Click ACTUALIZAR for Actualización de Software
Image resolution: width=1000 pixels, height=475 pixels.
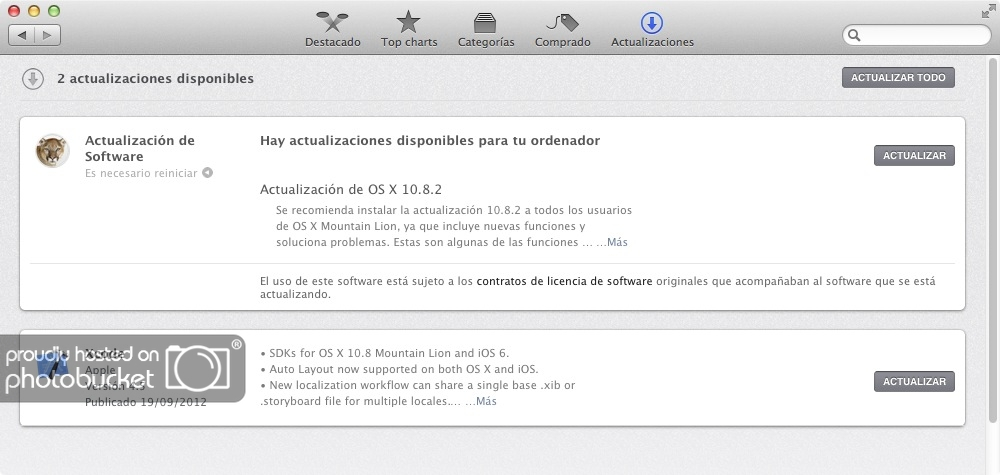pyautogui.click(x=914, y=156)
